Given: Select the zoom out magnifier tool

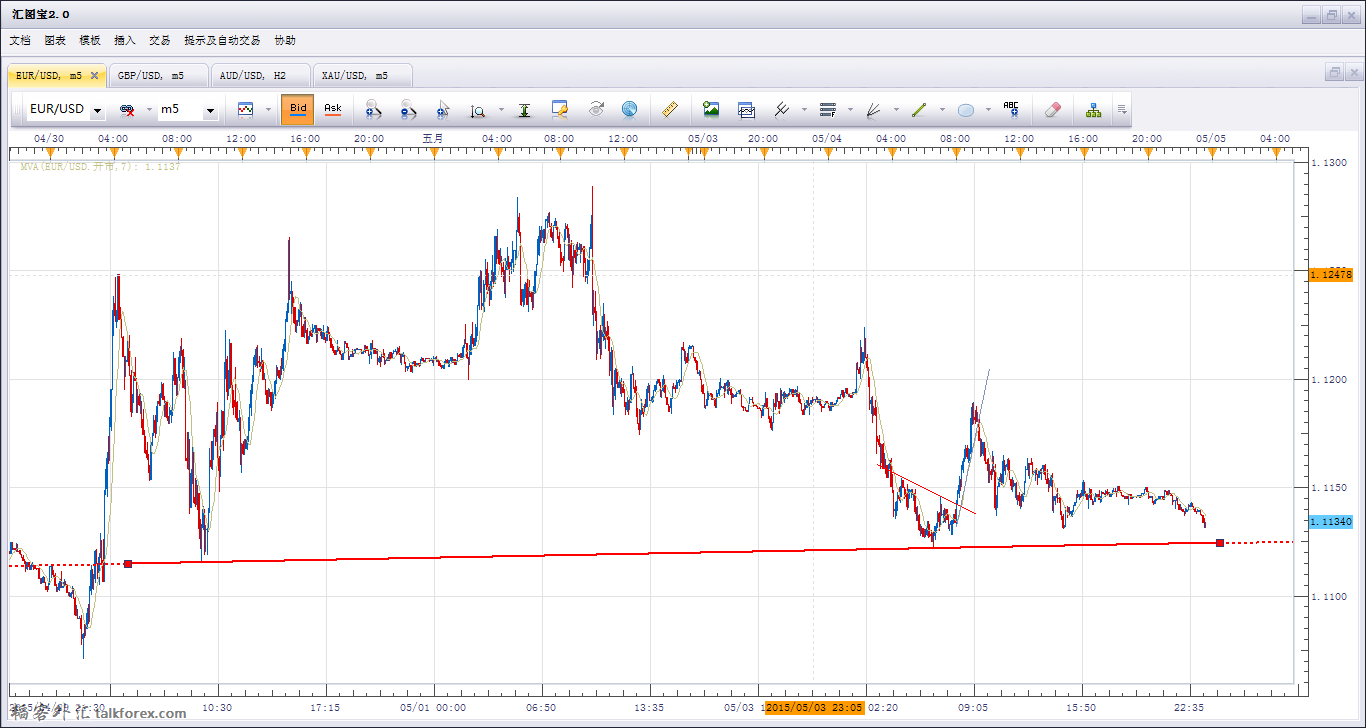Looking at the screenshot, I should [408, 109].
